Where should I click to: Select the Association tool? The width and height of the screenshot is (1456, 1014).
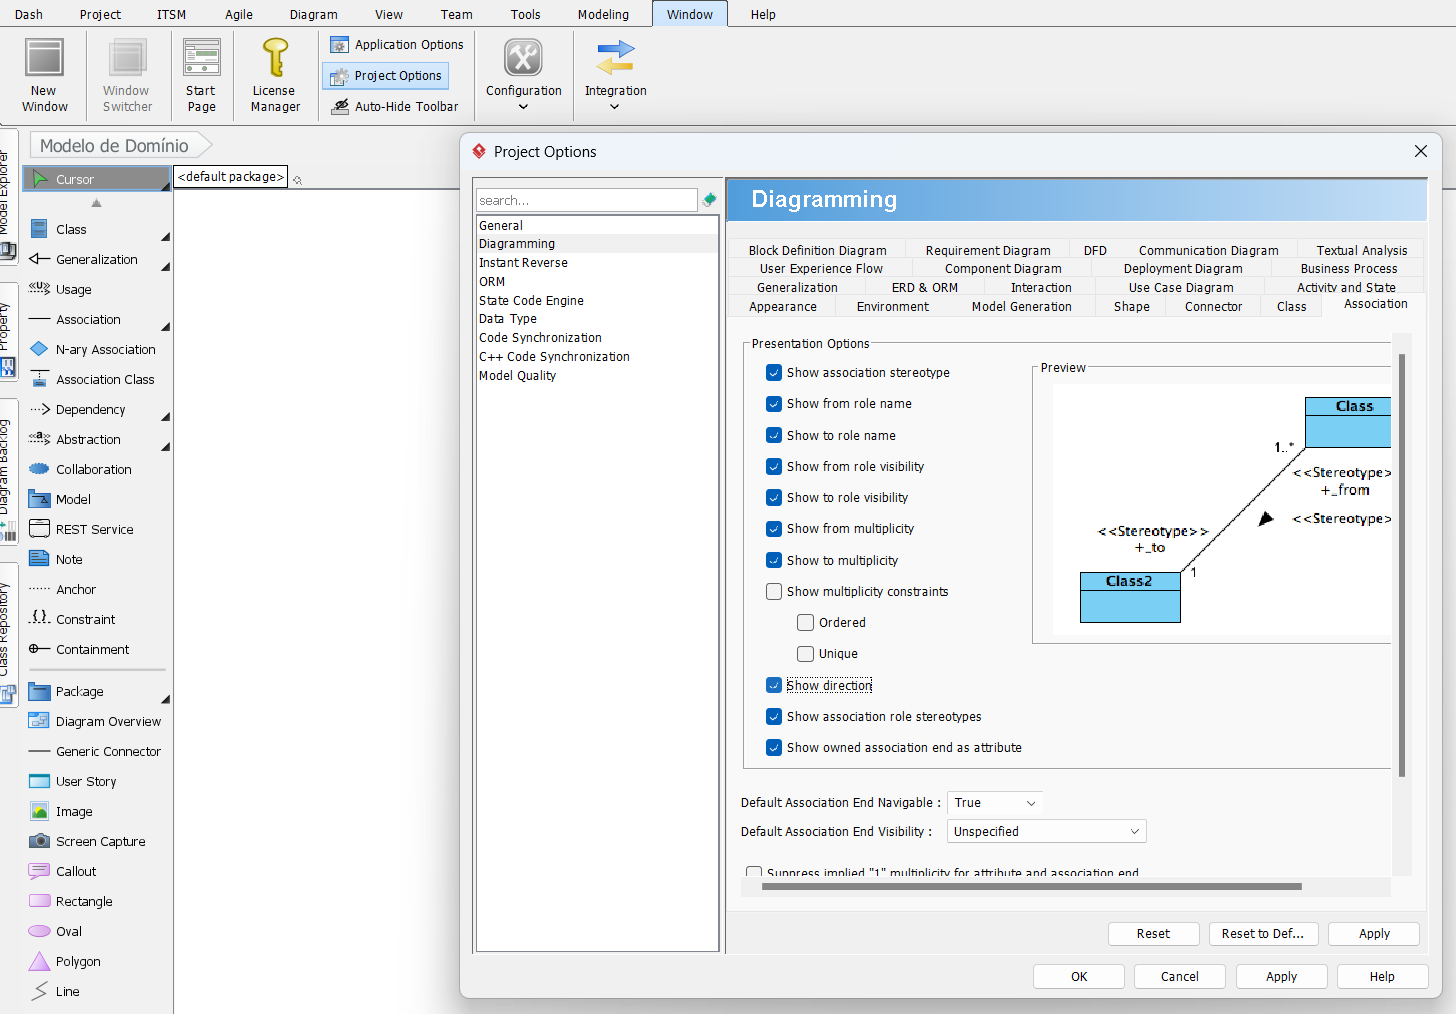pyautogui.click(x=90, y=319)
